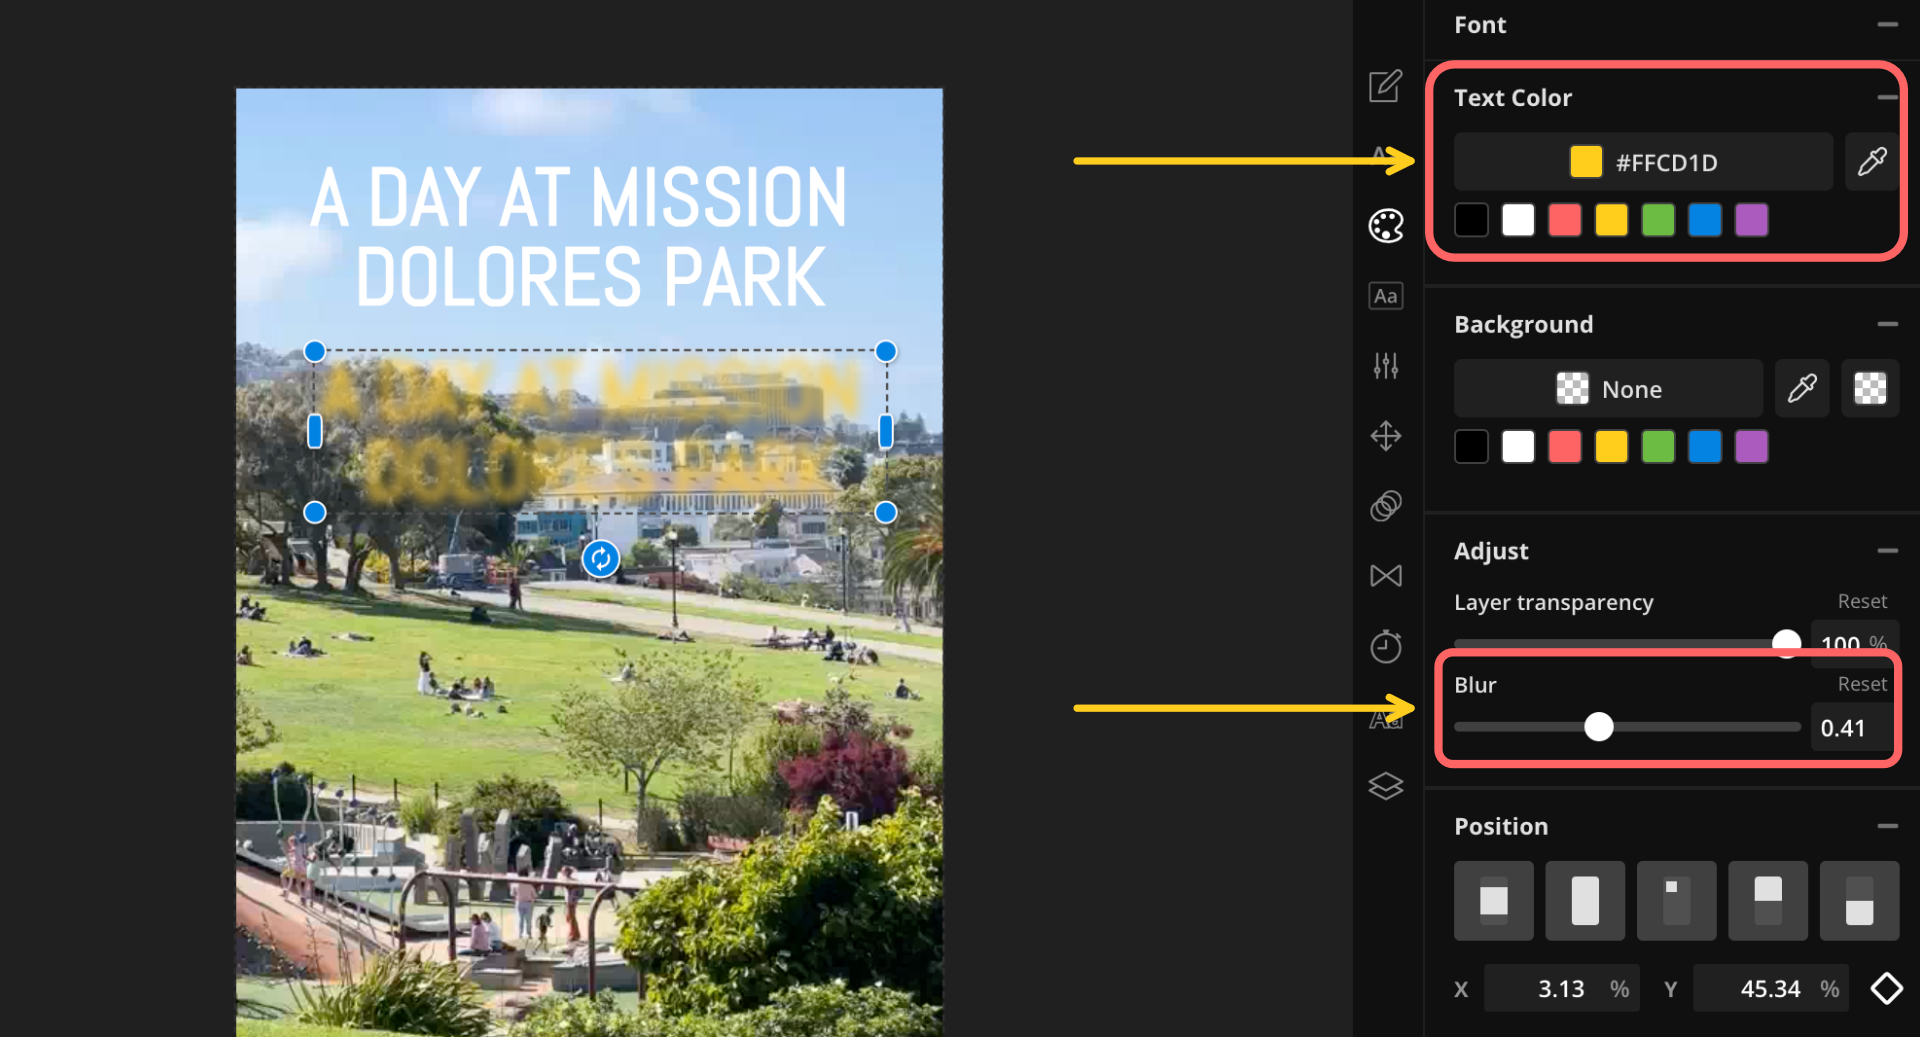This screenshot has width=1920, height=1037.
Task: Click the X position percentage input field
Action: pos(1561,988)
